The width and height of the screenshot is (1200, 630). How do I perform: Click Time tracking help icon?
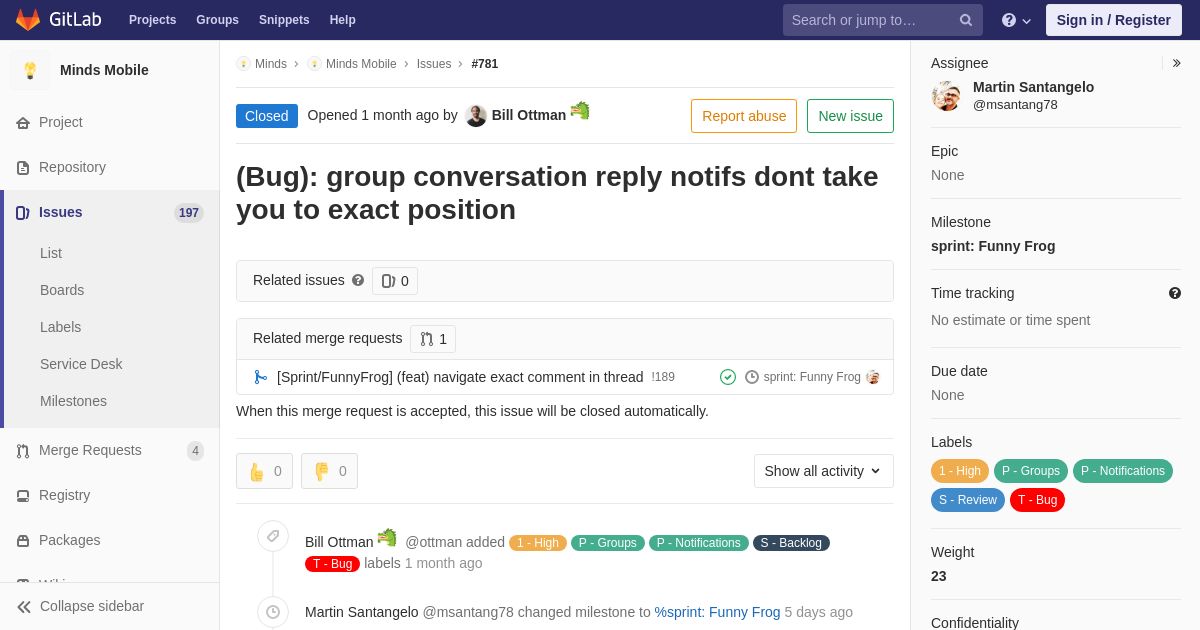click(1175, 293)
